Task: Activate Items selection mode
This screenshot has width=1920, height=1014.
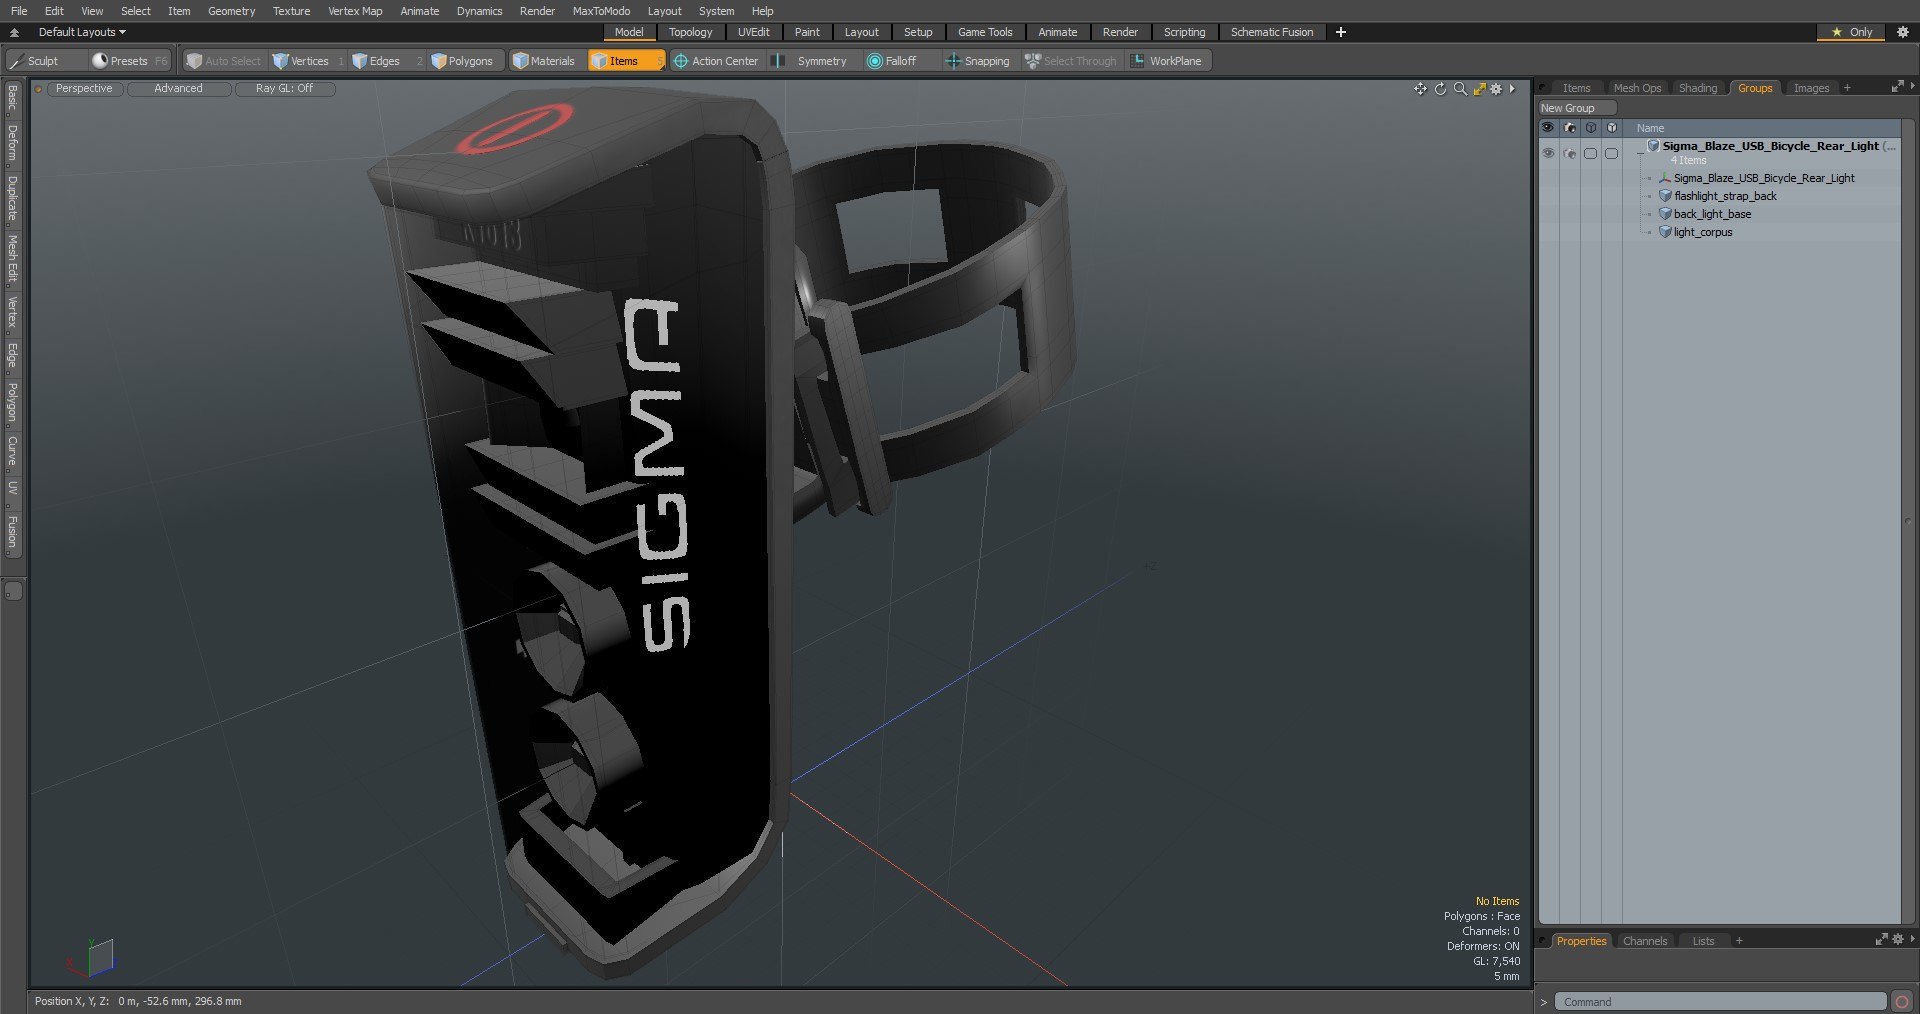Action: (625, 61)
